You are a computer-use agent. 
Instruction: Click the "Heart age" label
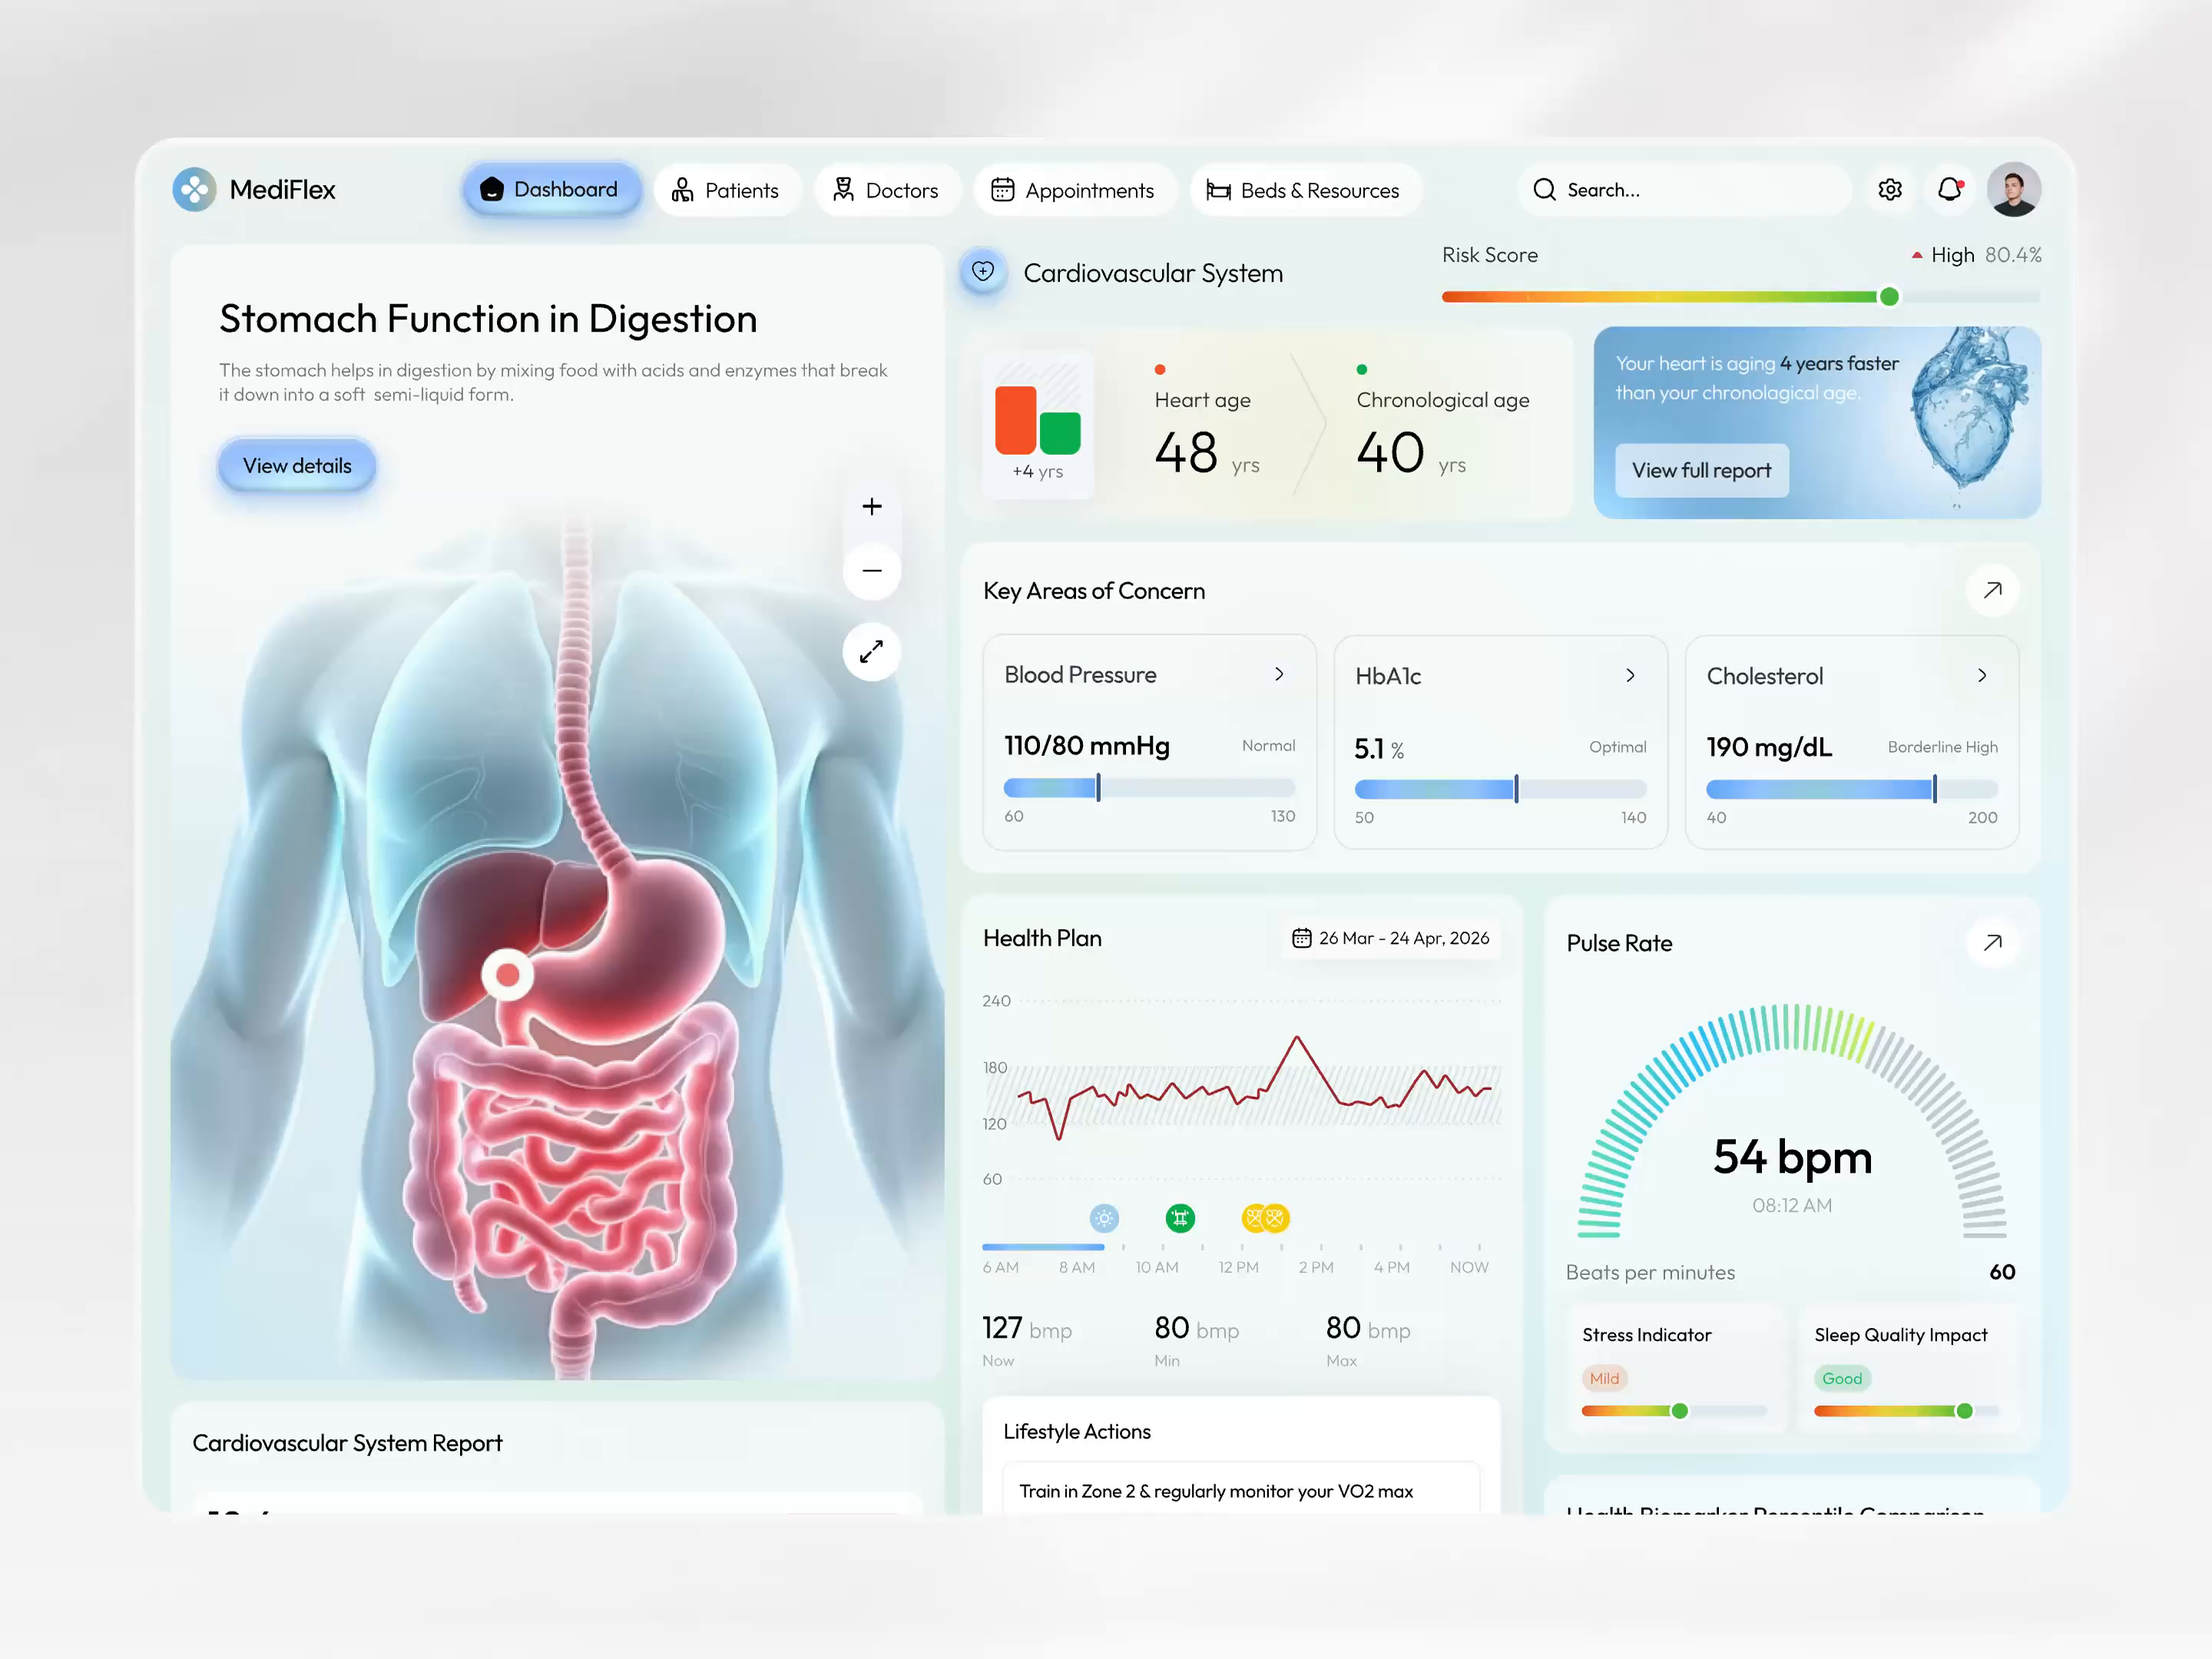[1202, 400]
